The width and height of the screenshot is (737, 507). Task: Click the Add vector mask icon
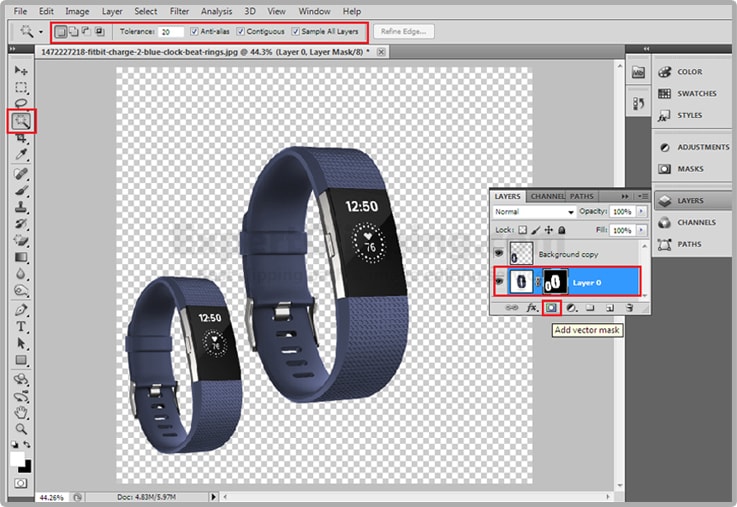(551, 308)
